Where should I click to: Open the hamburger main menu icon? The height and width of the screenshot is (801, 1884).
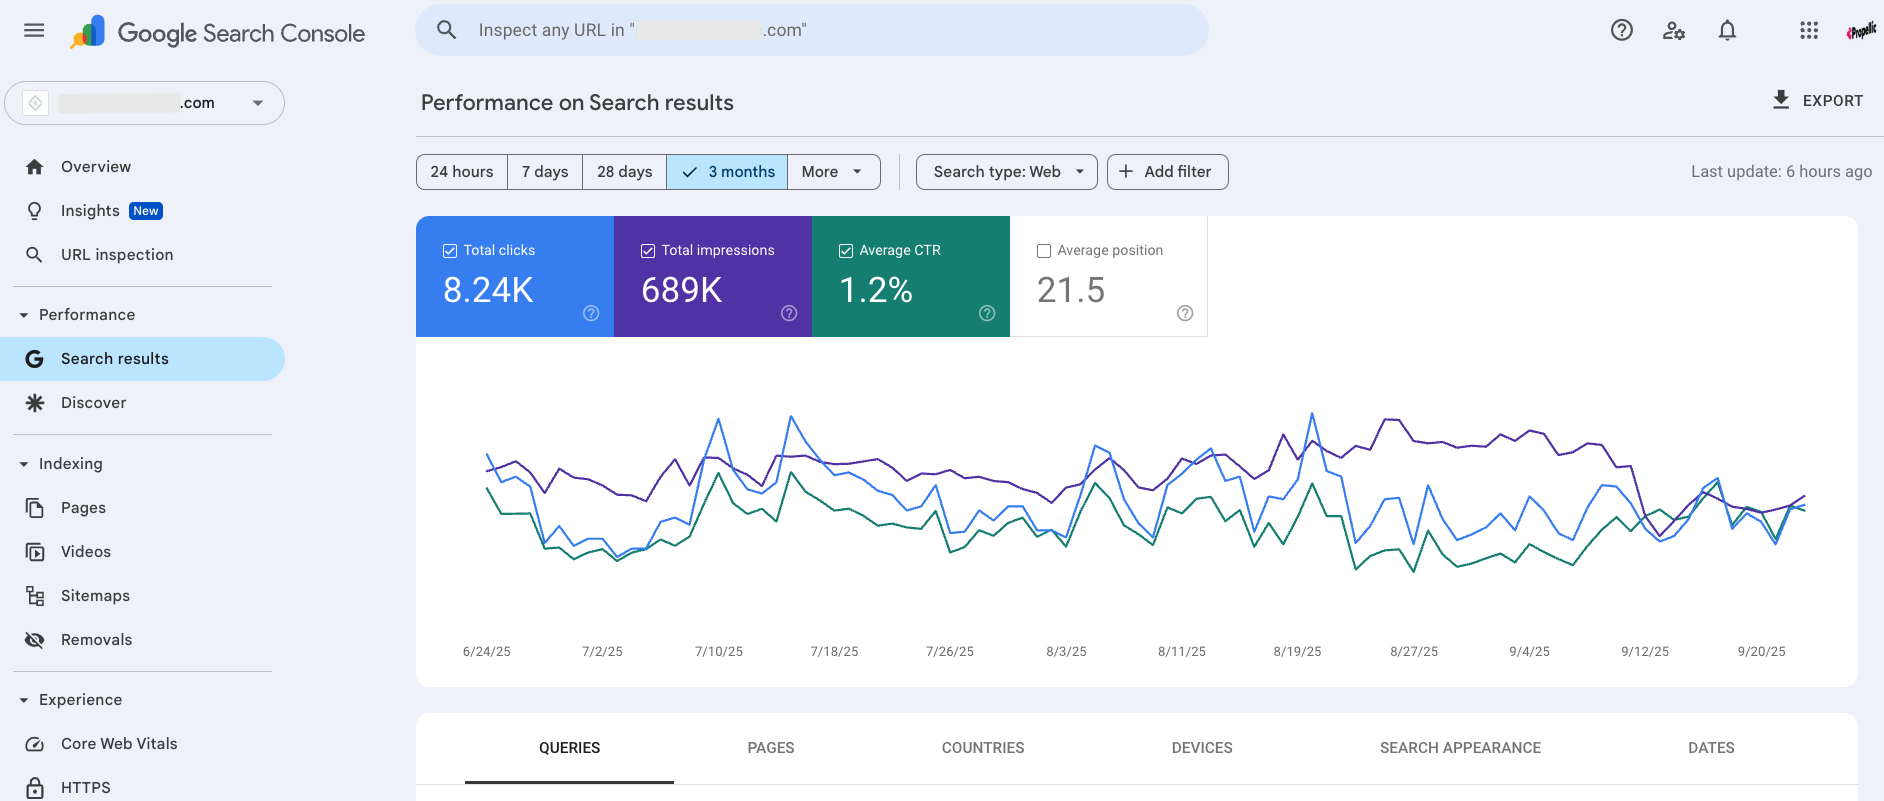(x=34, y=31)
